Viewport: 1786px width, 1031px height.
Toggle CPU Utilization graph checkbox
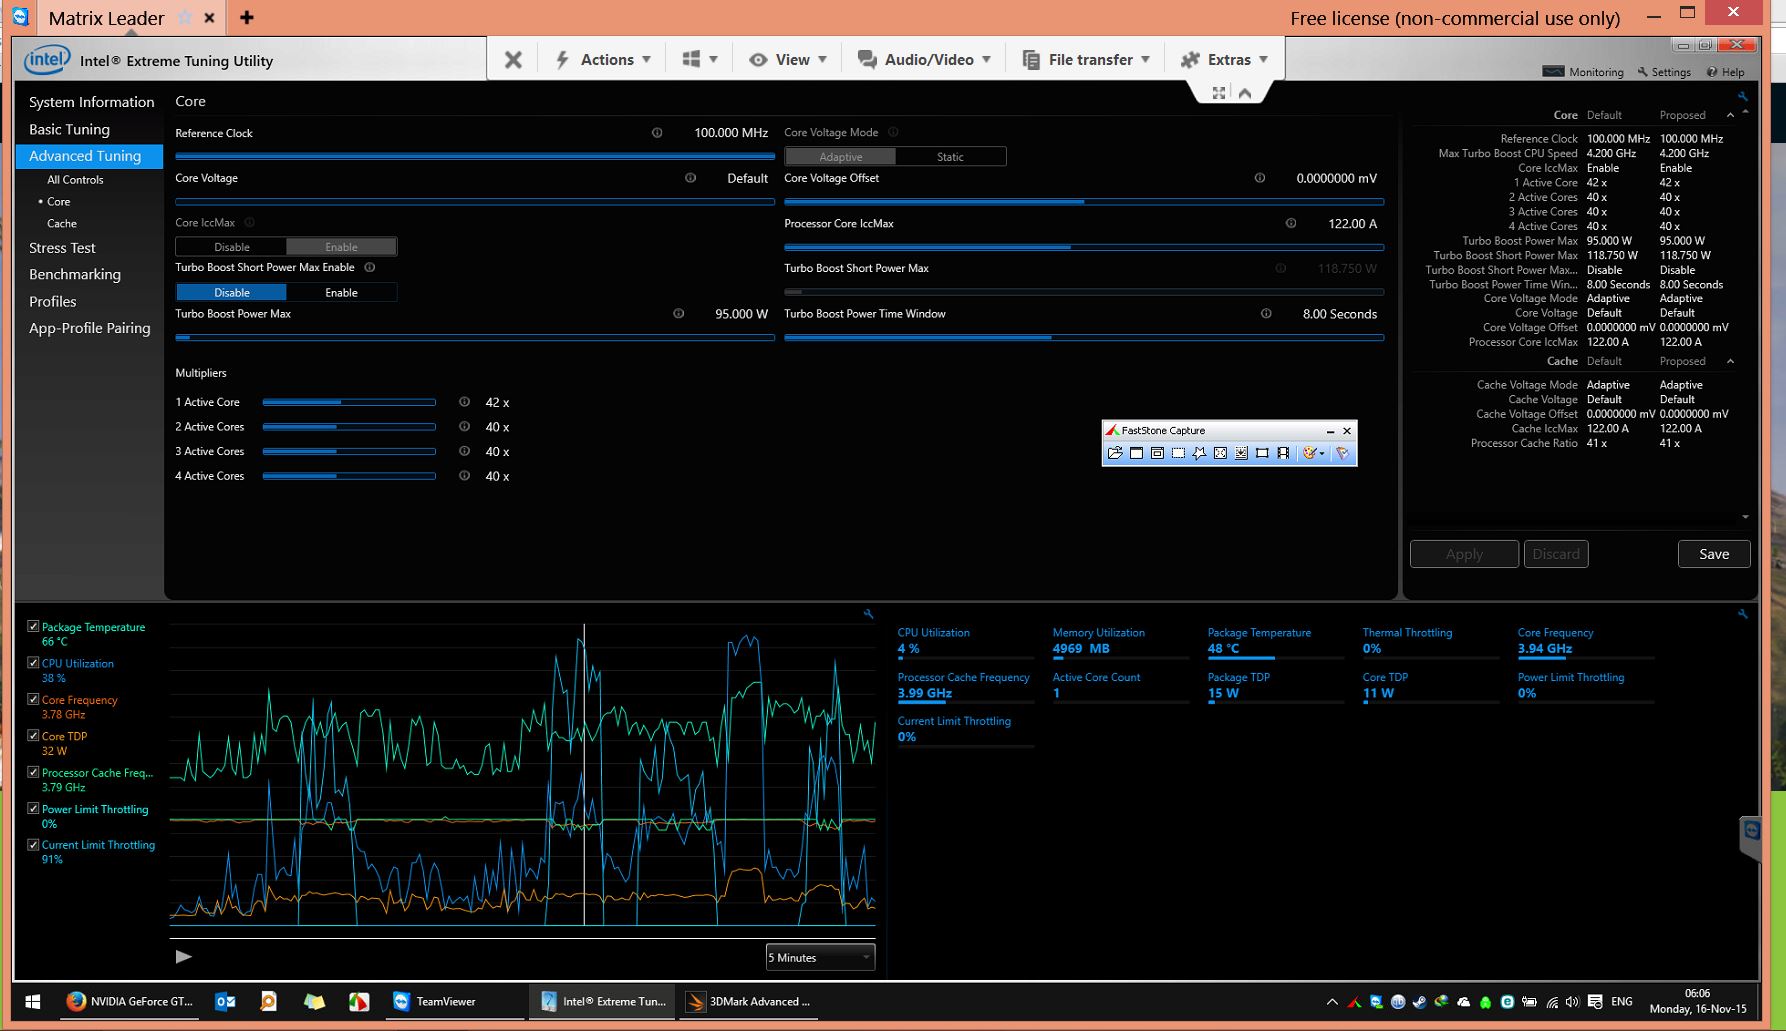[33, 662]
